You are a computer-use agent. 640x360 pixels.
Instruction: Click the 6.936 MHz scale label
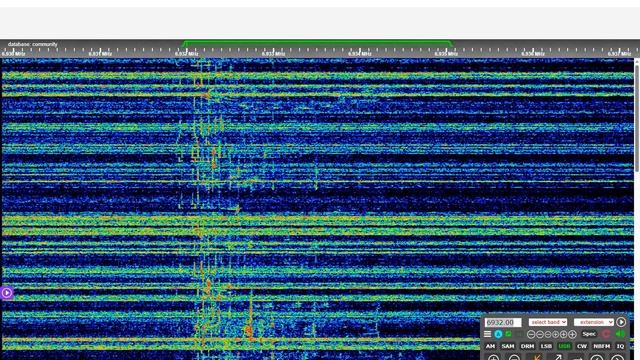pos(533,53)
